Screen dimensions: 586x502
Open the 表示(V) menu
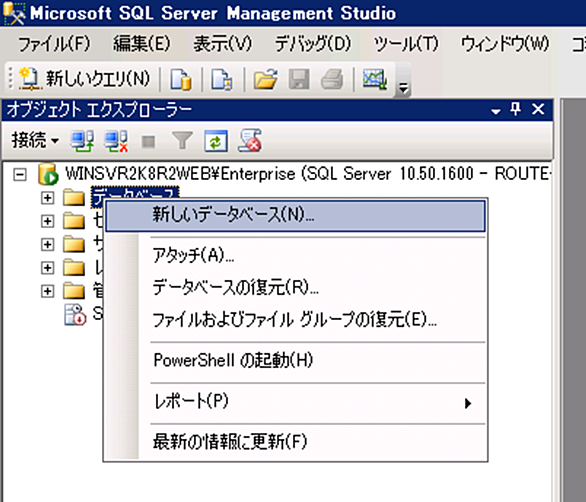point(222,44)
